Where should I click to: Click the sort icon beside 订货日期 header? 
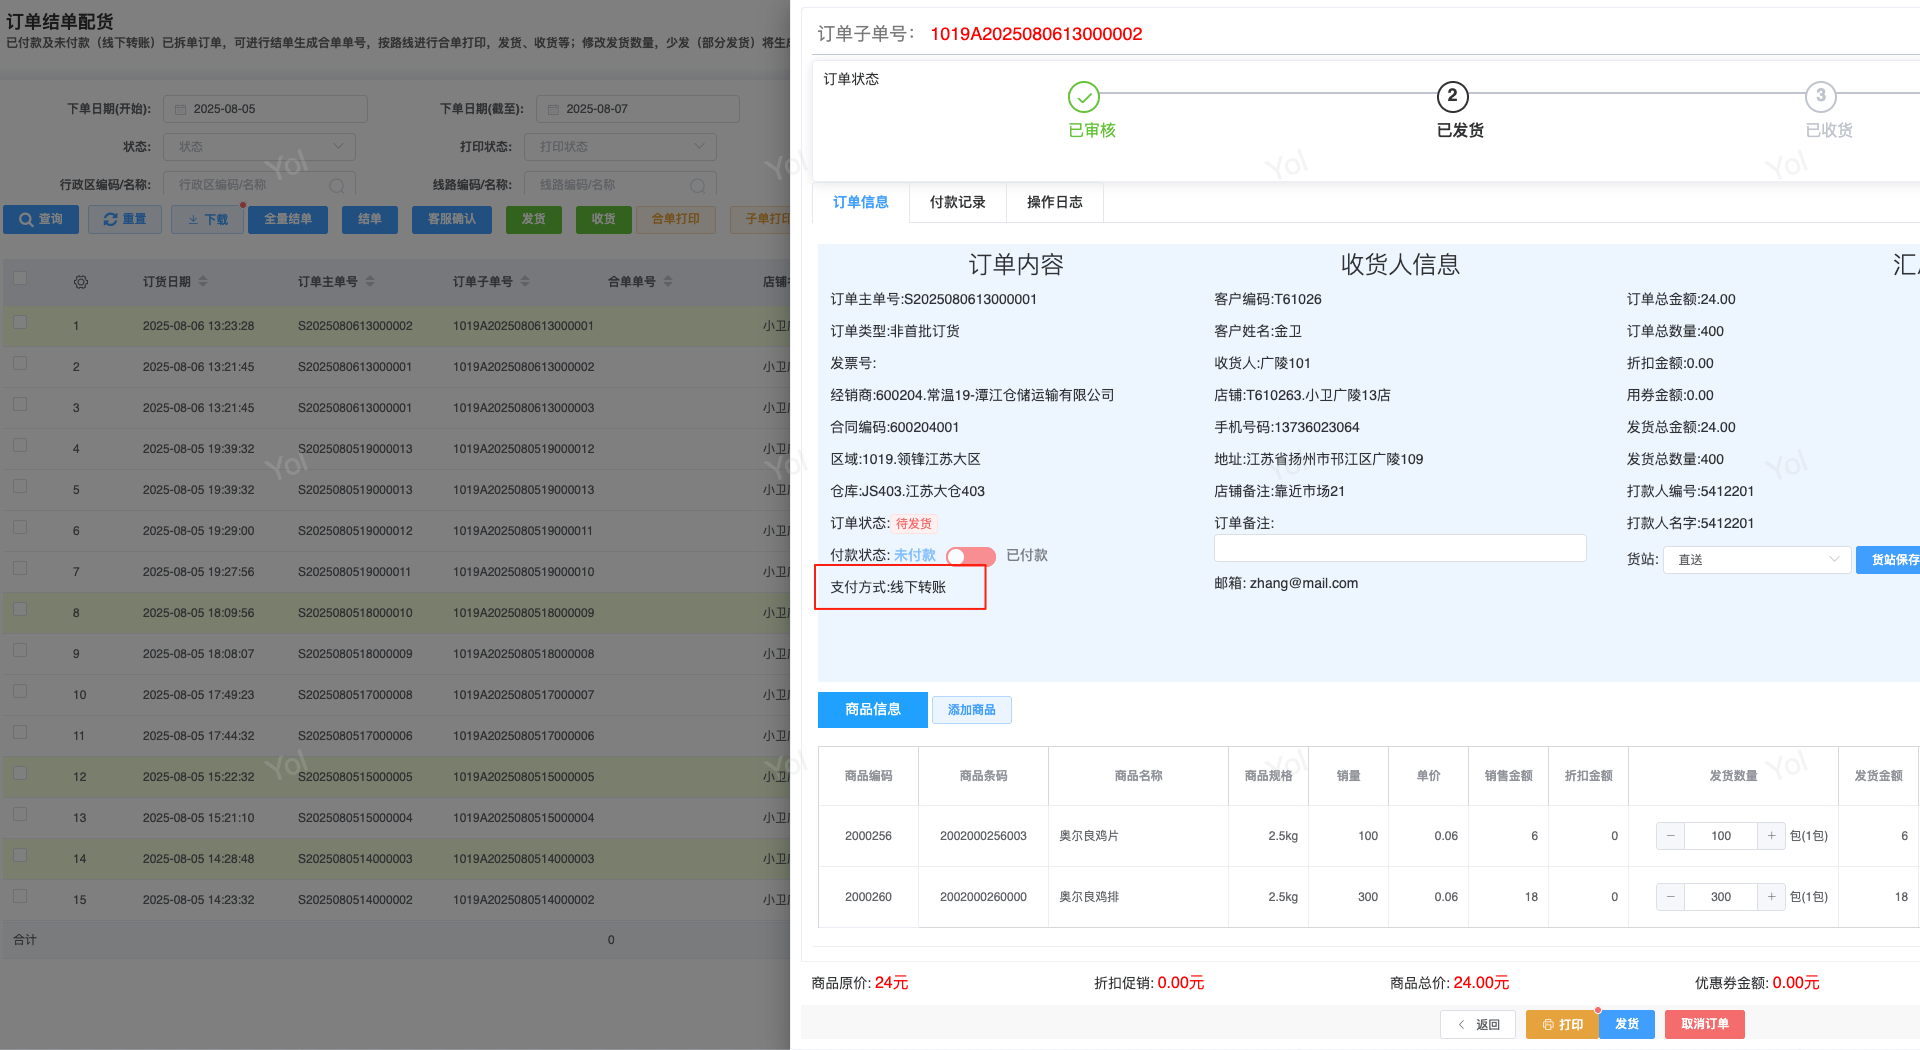click(x=203, y=282)
